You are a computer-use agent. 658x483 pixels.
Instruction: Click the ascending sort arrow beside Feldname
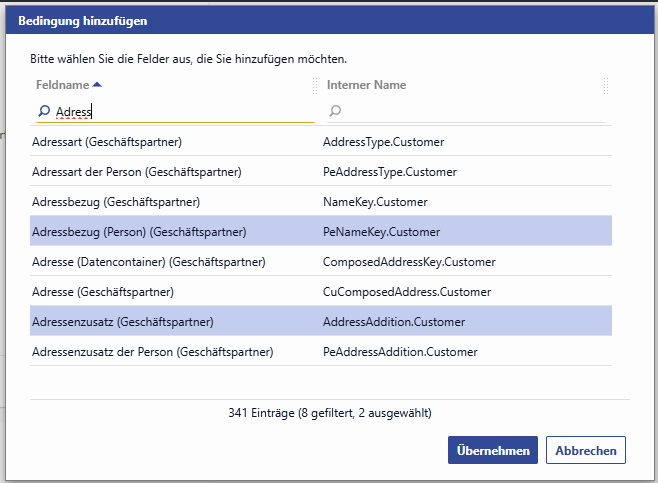(x=97, y=85)
